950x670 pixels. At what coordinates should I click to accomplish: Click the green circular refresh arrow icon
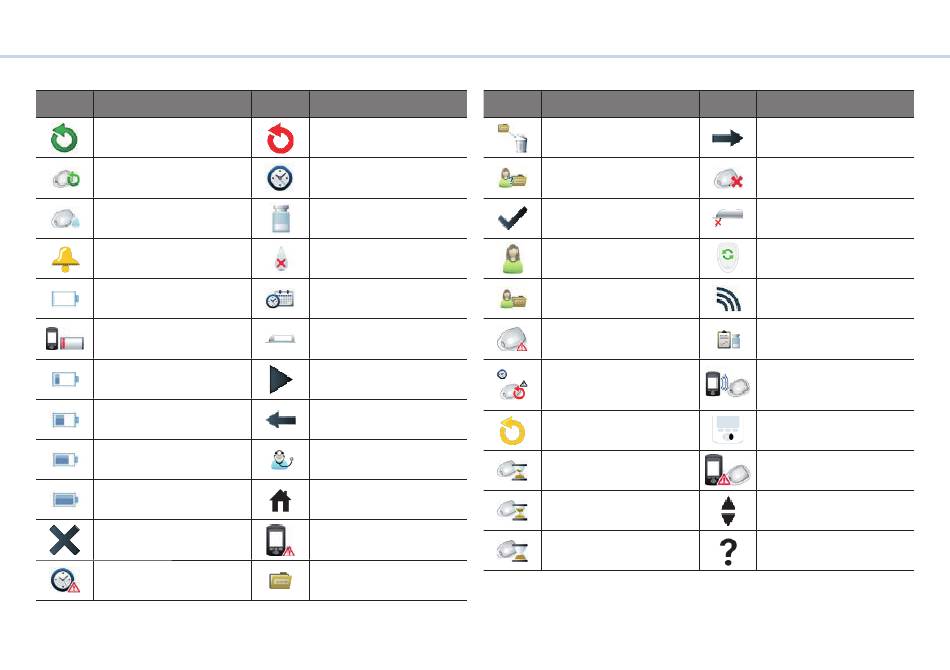(64, 138)
